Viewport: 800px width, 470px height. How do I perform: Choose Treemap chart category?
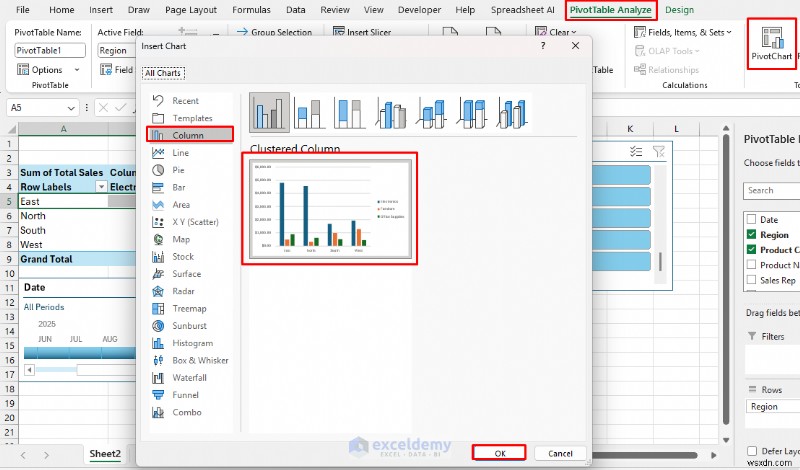click(x=191, y=309)
